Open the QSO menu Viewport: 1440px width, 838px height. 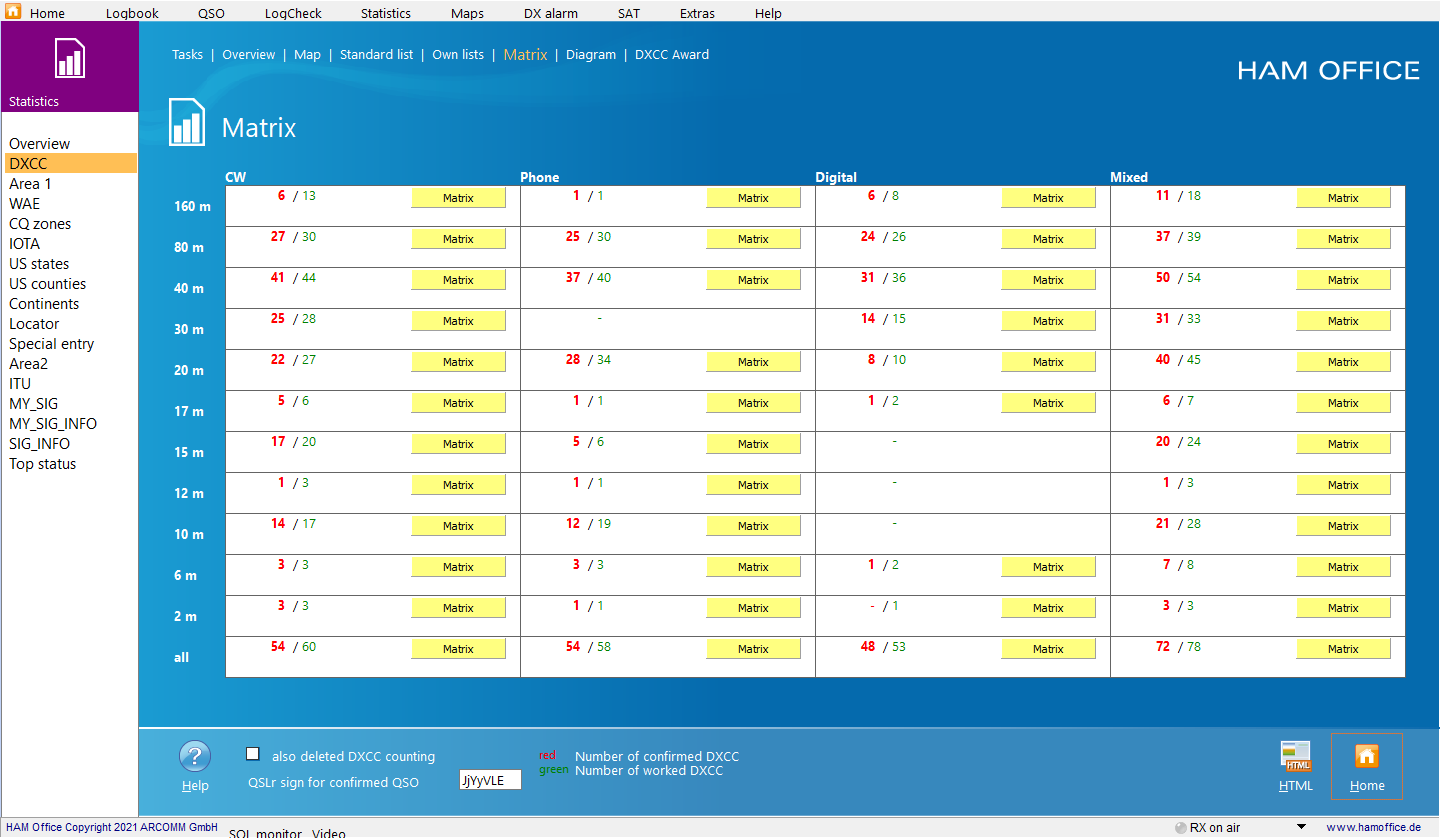[211, 13]
